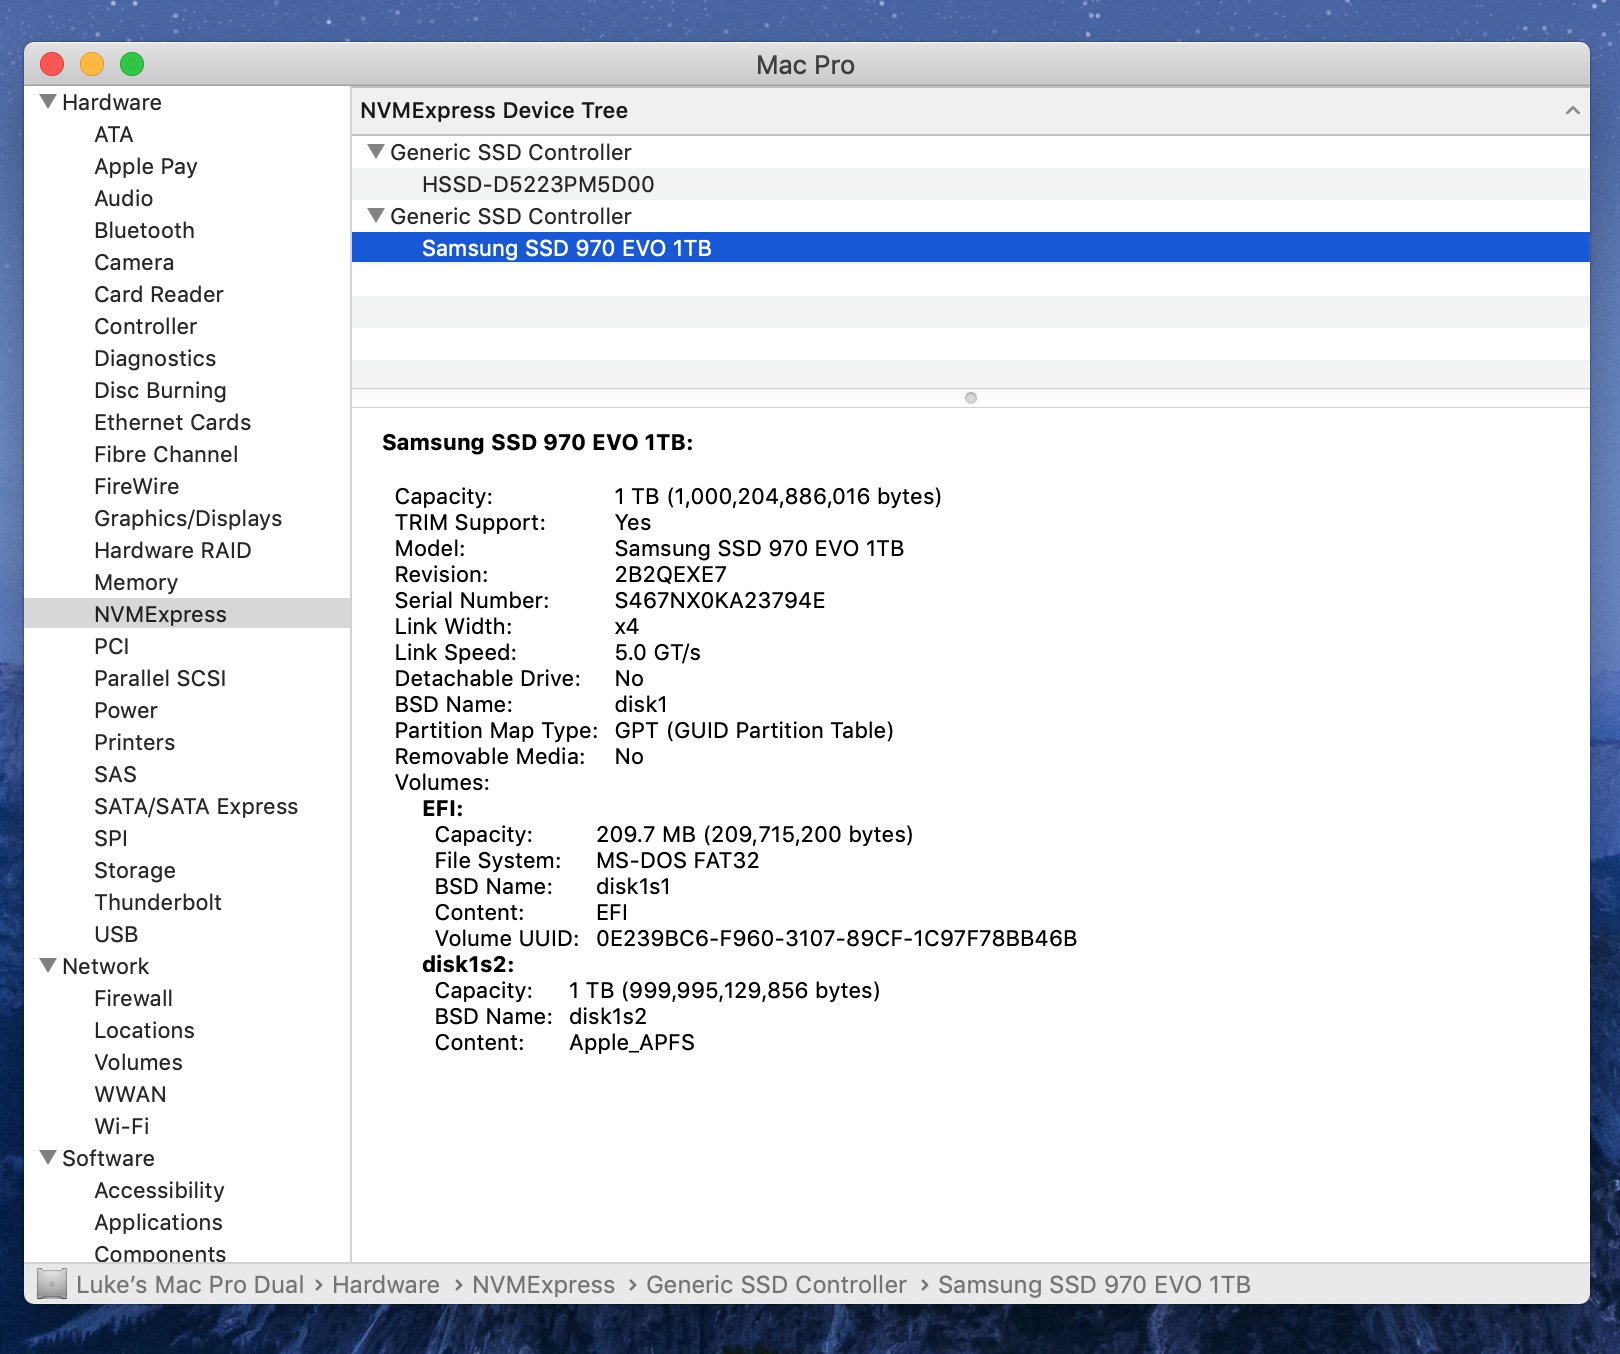The width and height of the screenshot is (1620, 1354).
Task: Open Thunderbolt category
Action: coord(158,902)
